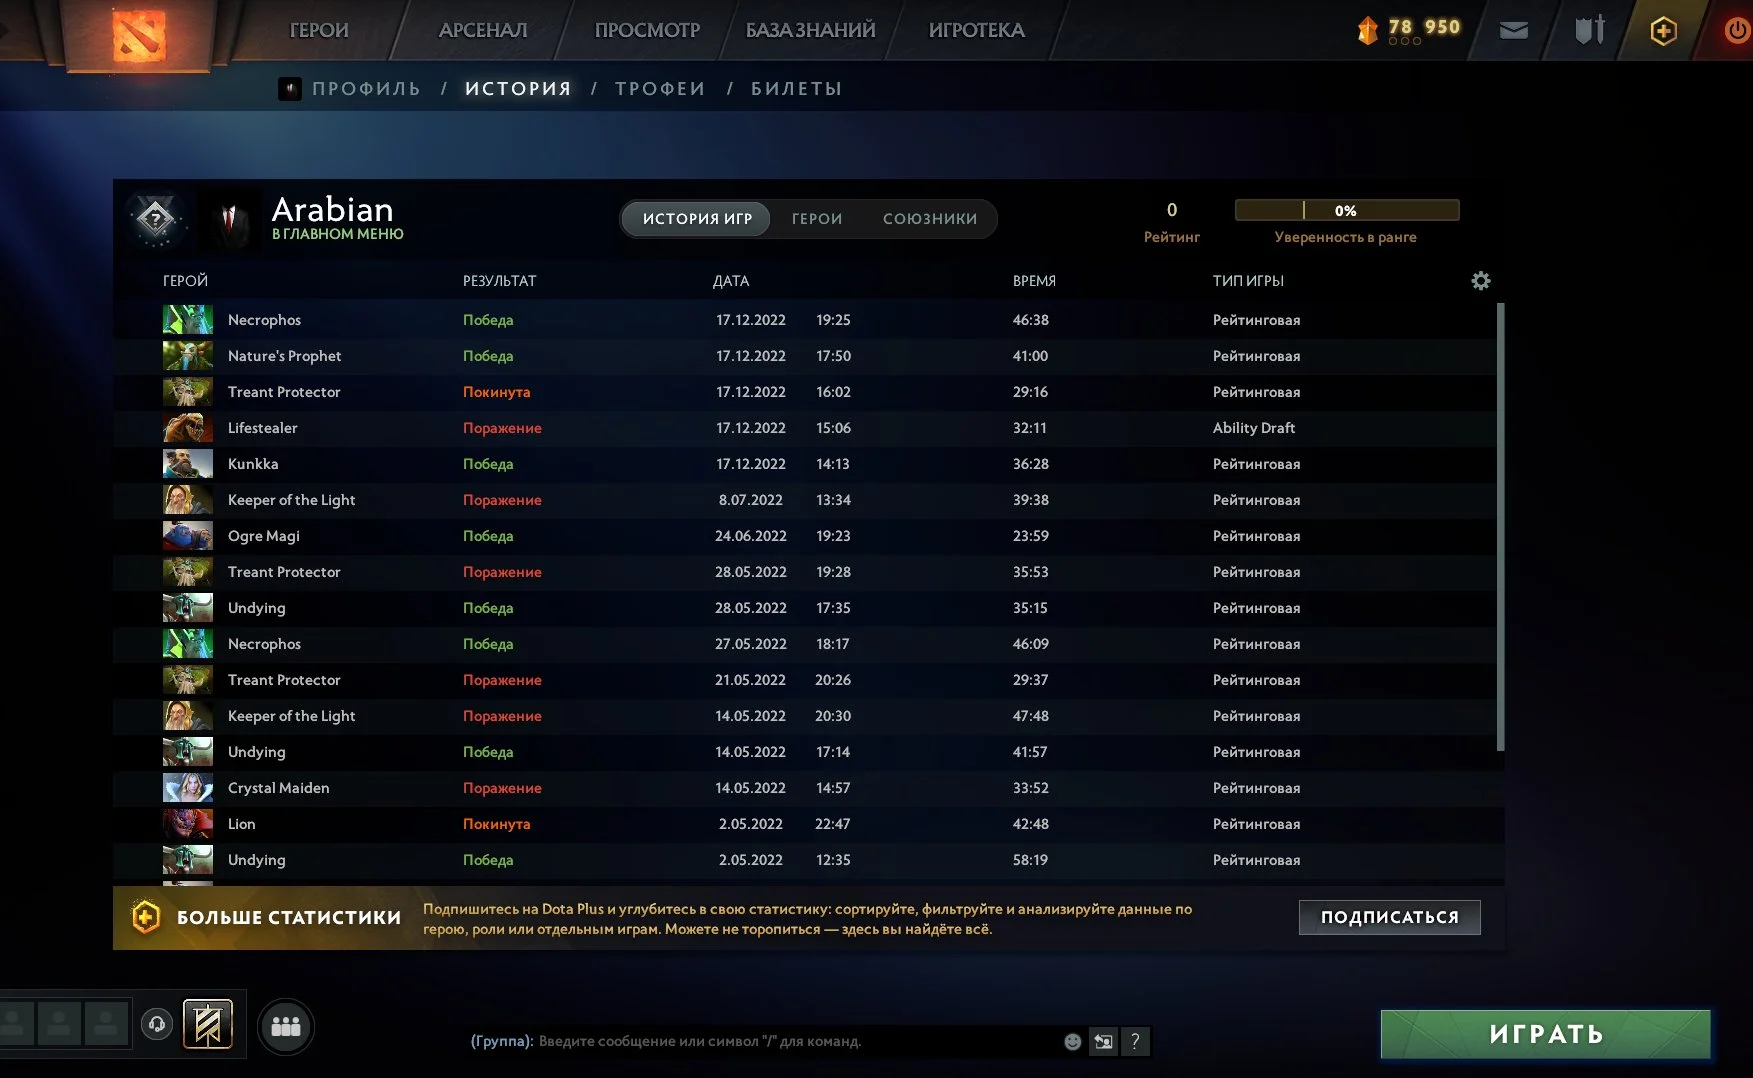
Task: Click the rank confidence progress bar
Action: coord(1347,210)
